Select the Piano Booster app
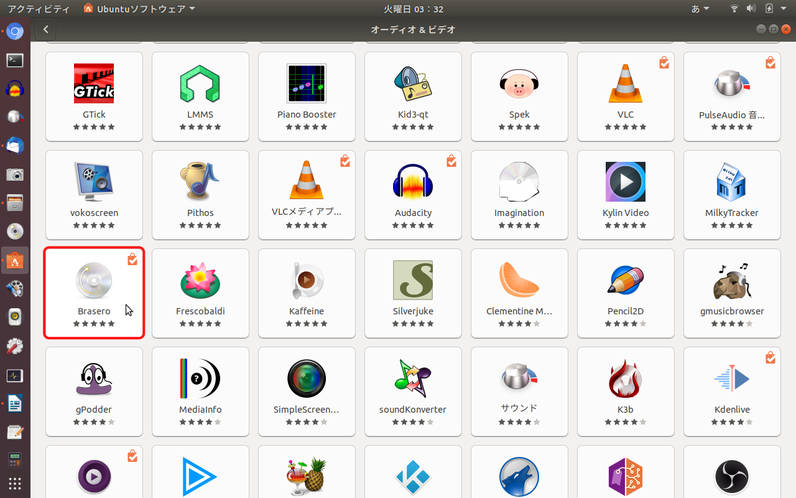Viewport: 796px width, 498px height. coord(307,96)
